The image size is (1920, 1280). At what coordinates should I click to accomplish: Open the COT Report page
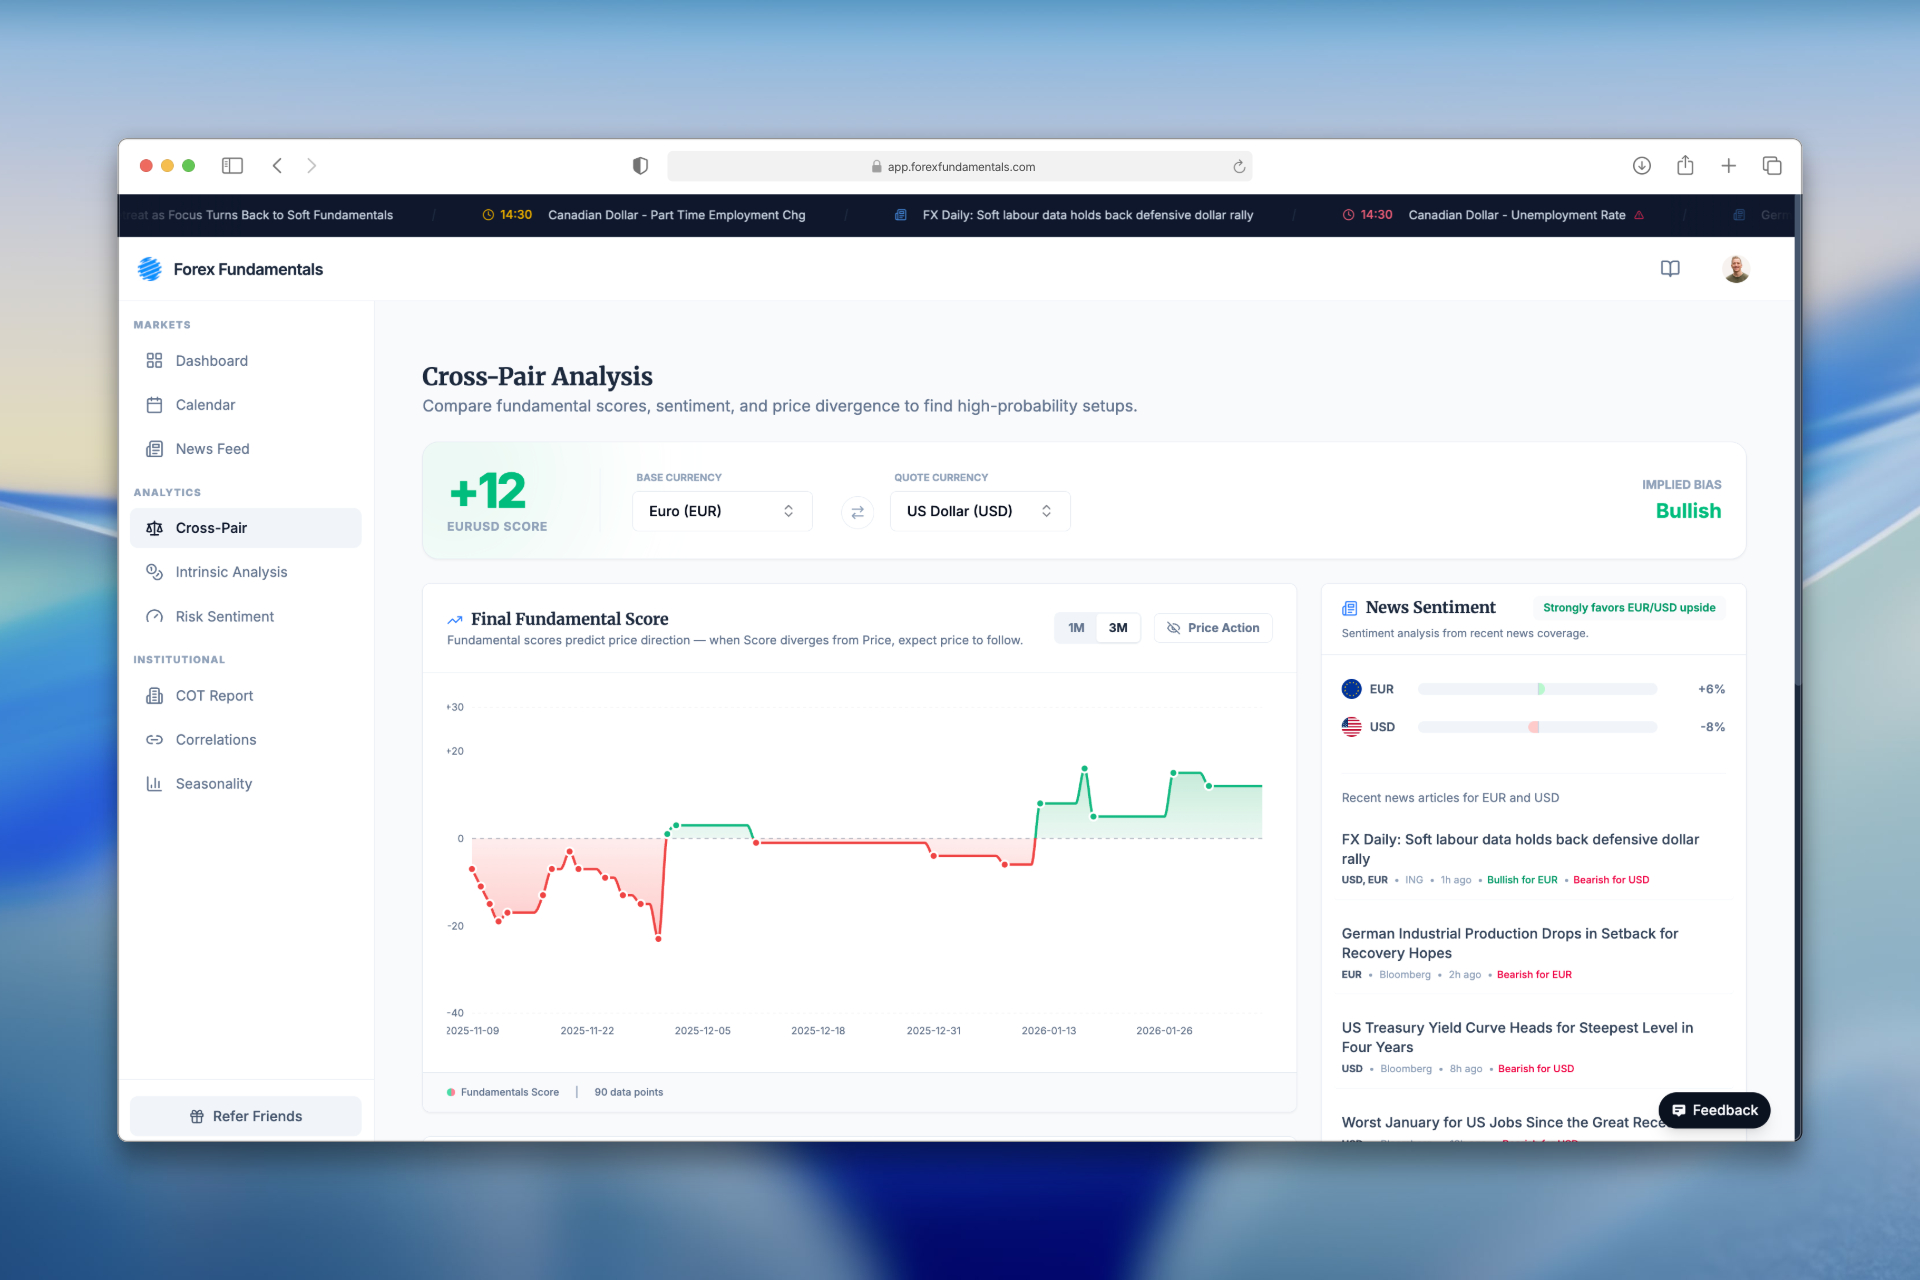214,696
